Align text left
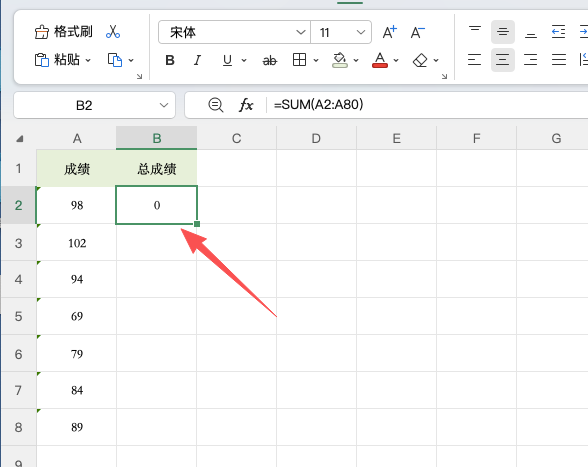Screen dimensions: 588x467 [474, 60]
